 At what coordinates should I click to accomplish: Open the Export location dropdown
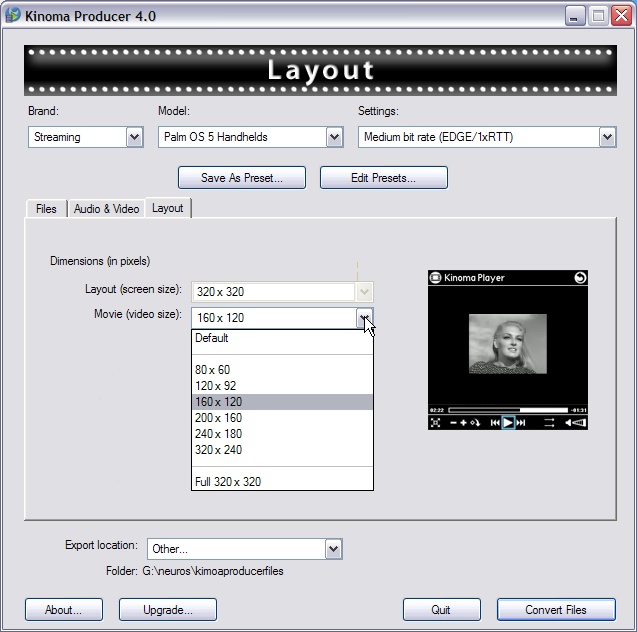pos(333,549)
